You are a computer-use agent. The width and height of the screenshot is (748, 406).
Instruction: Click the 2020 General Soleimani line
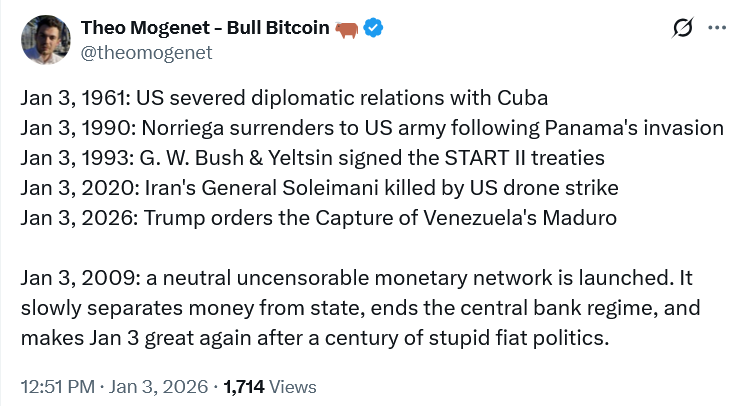click(x=319, y=188)
